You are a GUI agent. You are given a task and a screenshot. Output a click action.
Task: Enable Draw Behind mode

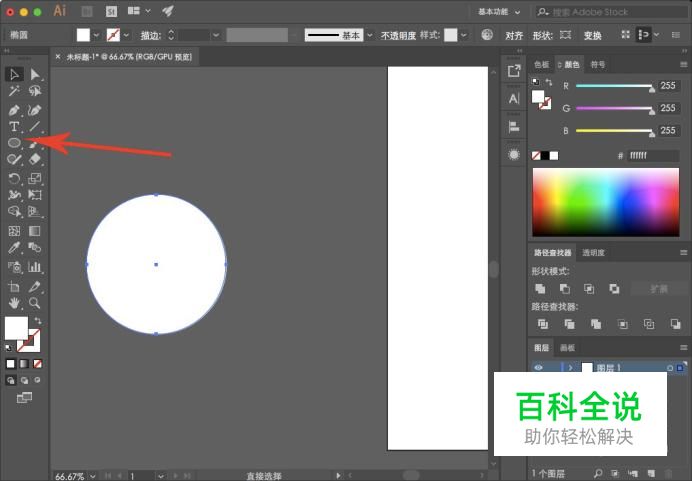click(24, 380)
